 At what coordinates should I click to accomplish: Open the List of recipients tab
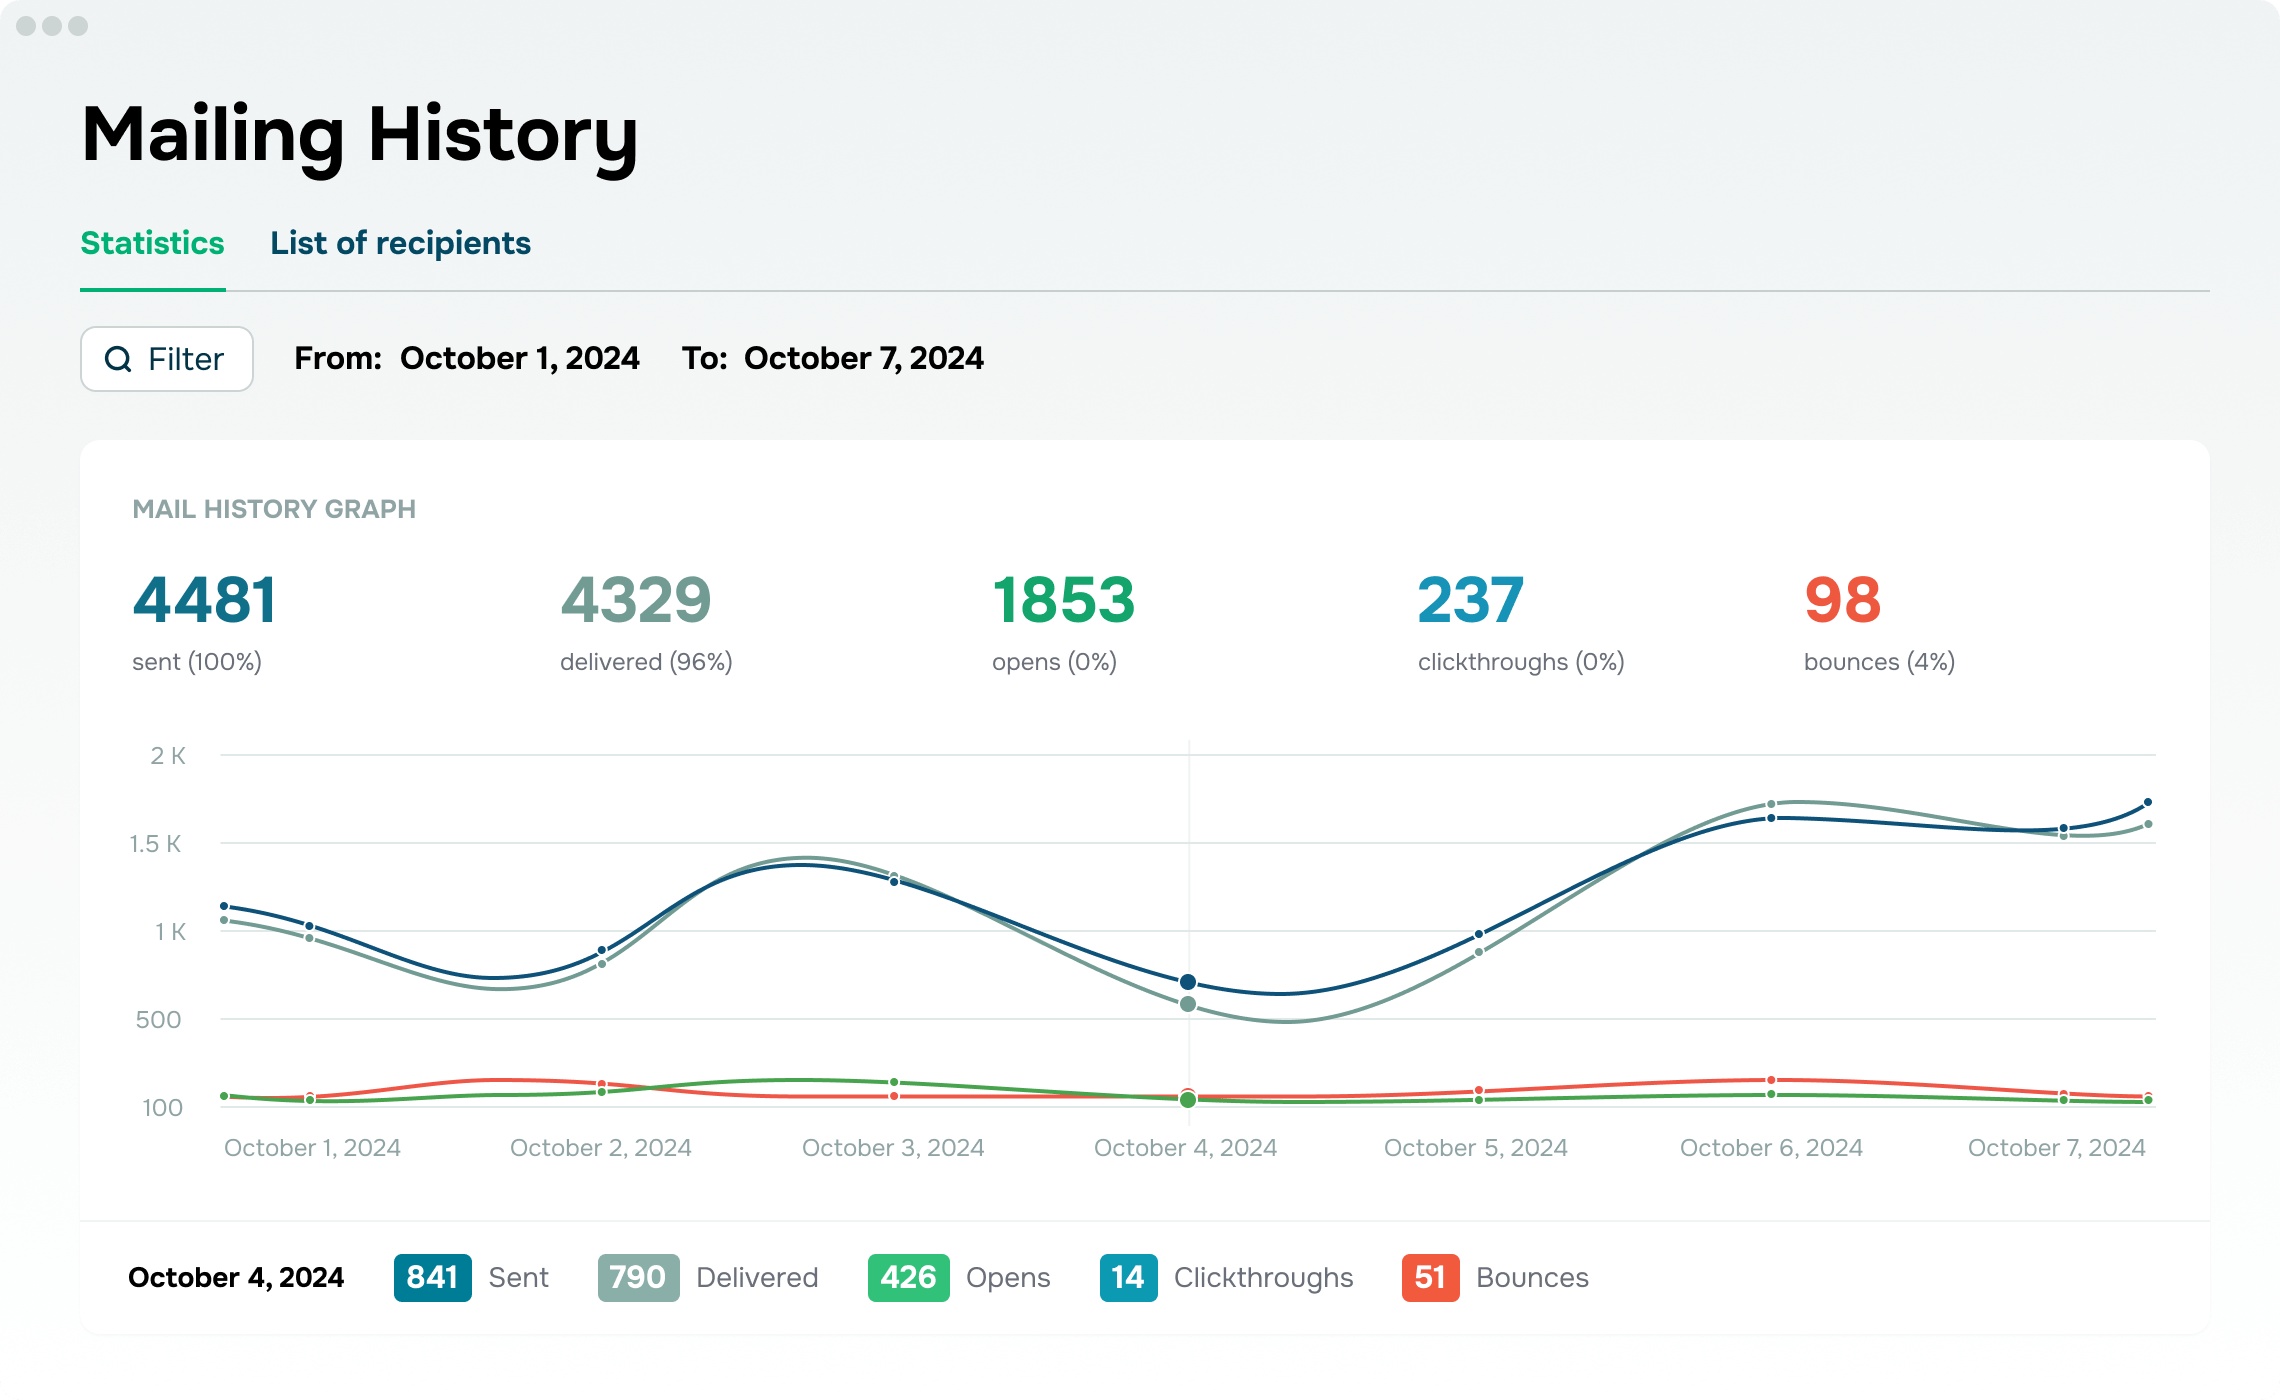400,243
